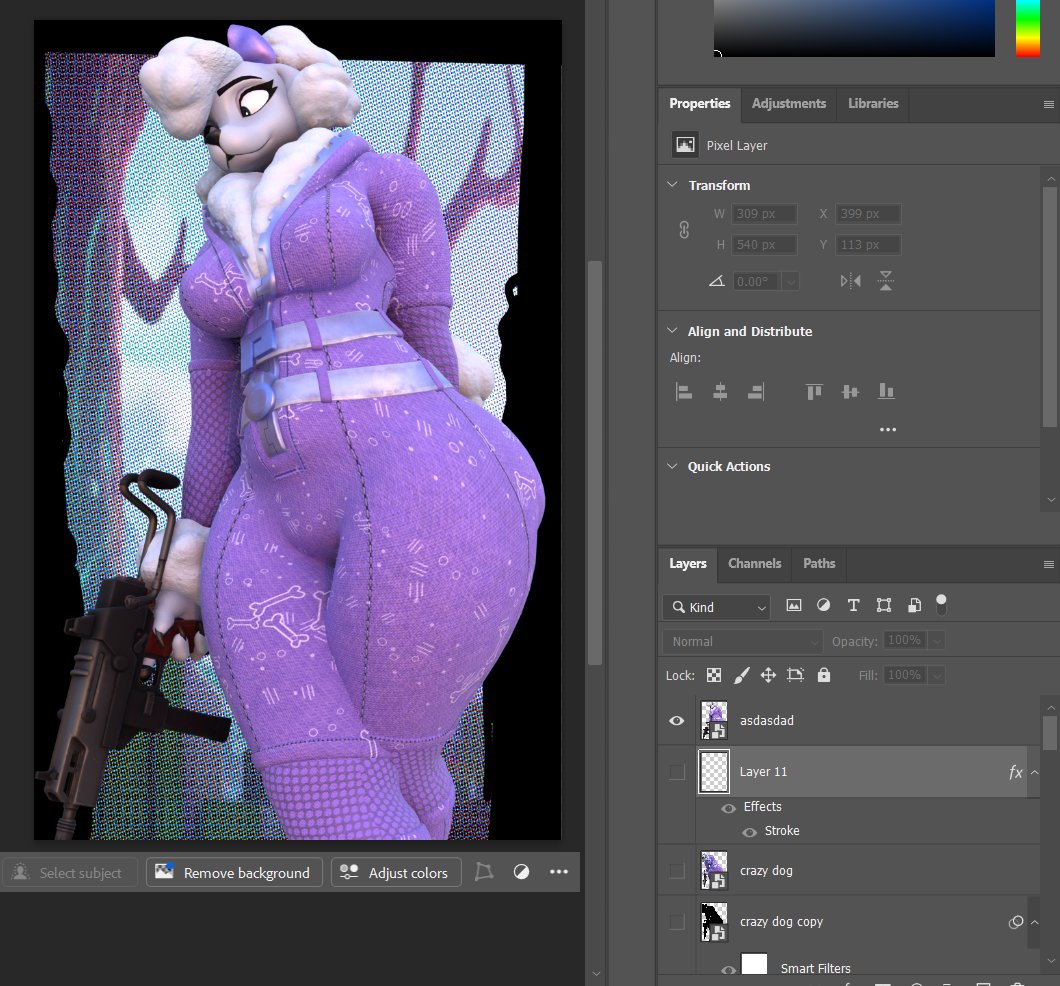Hide the asdasdad layer
The width and height of the screenshot is (1060, 986).
click(x=677, y=721)
